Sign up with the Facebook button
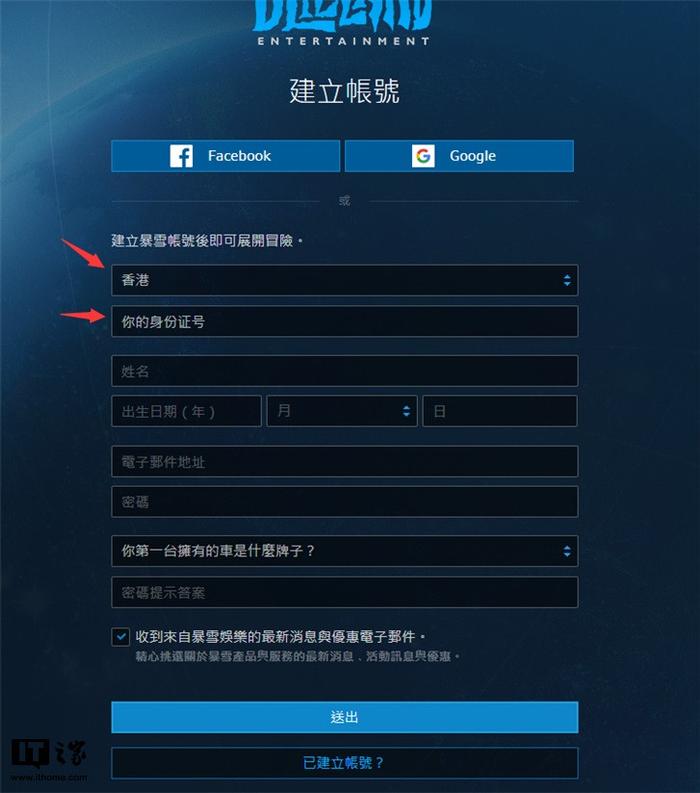The width and height of the screenshot is (700, 793). point(226,156)
